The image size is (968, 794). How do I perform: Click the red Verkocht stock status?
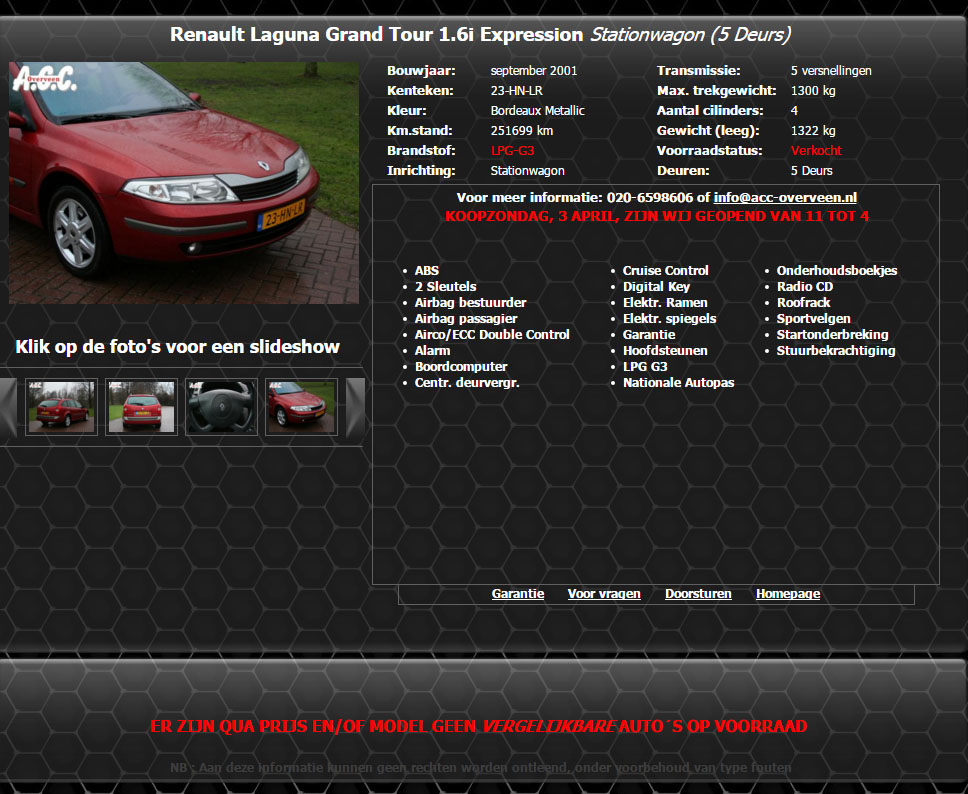(816, 151)
